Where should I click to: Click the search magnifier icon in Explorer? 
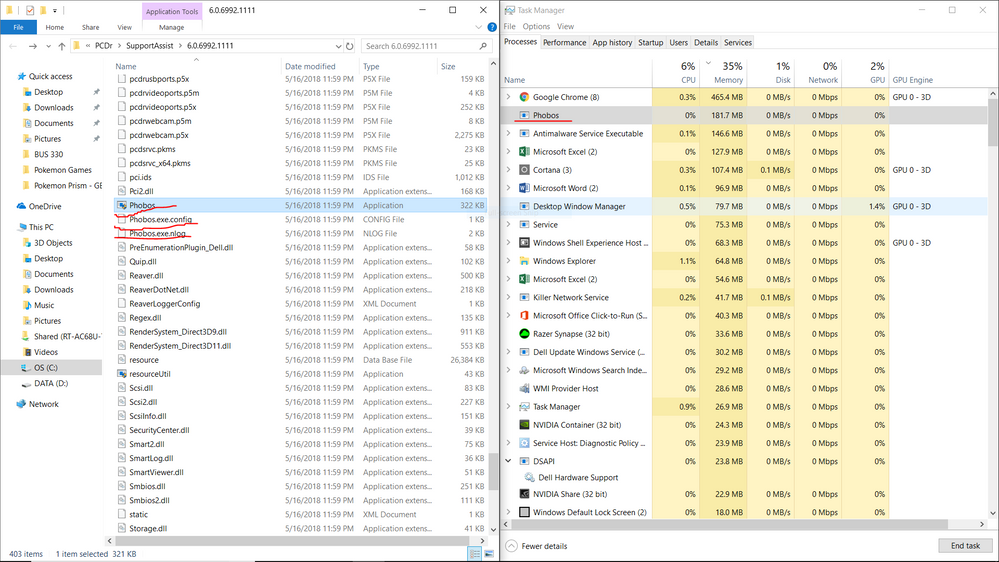tap(483, 46)
